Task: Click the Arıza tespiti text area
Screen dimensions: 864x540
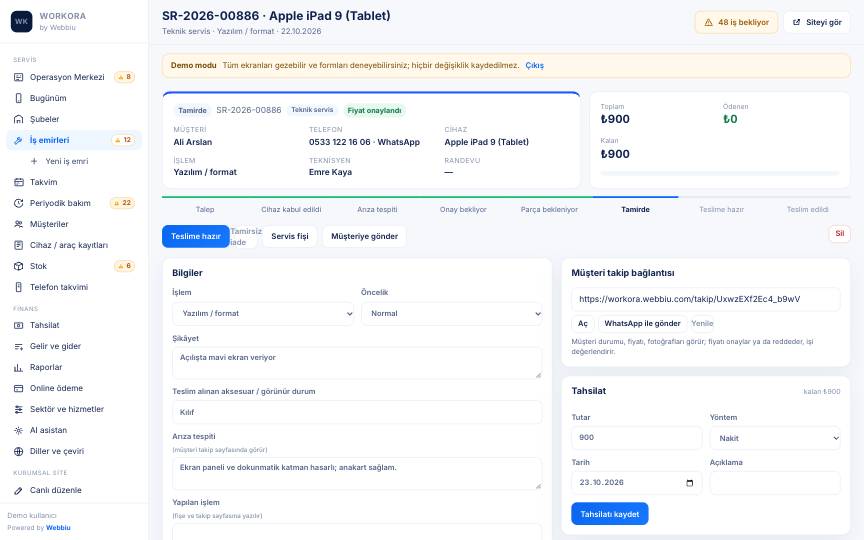Action: click(357, 474)
